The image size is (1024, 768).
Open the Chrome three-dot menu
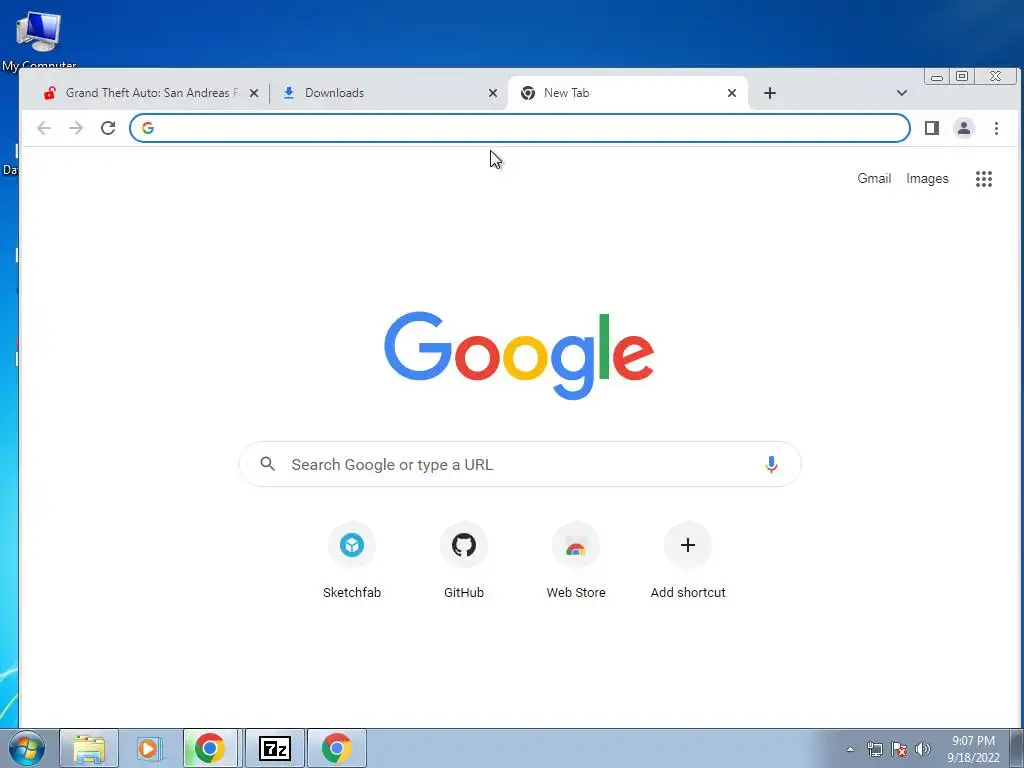(997, 128)
